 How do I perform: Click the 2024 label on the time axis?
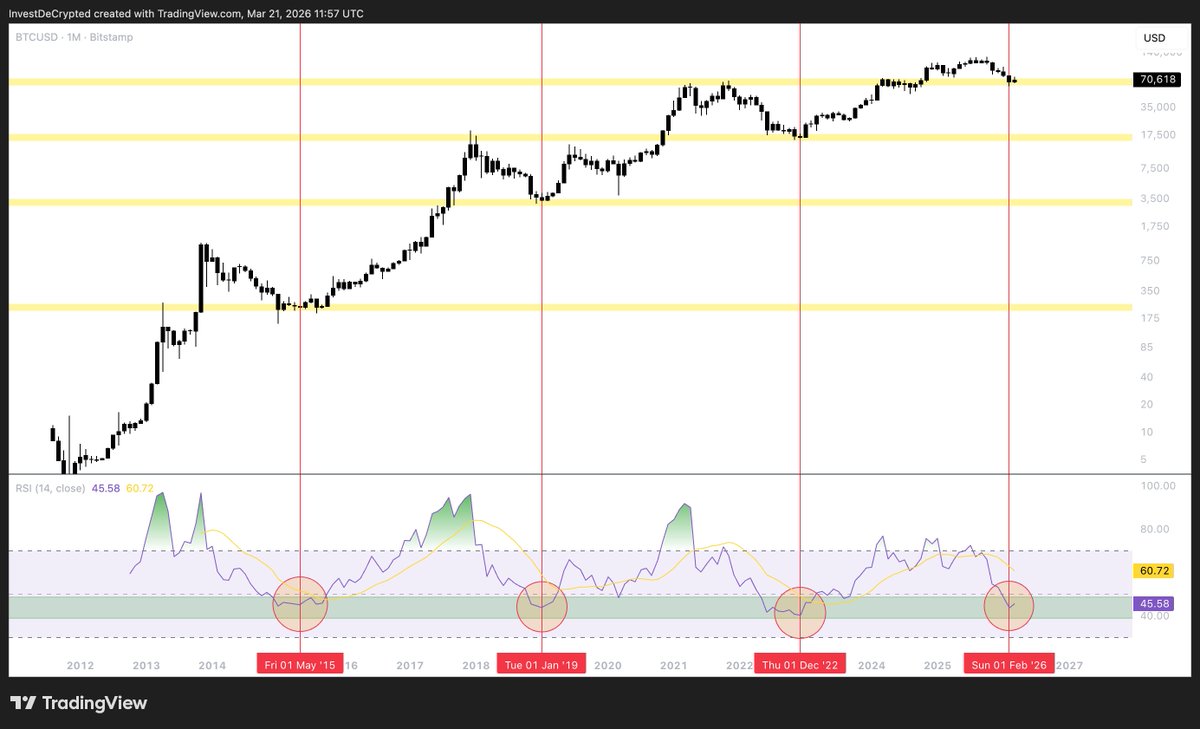pos(873,664)
